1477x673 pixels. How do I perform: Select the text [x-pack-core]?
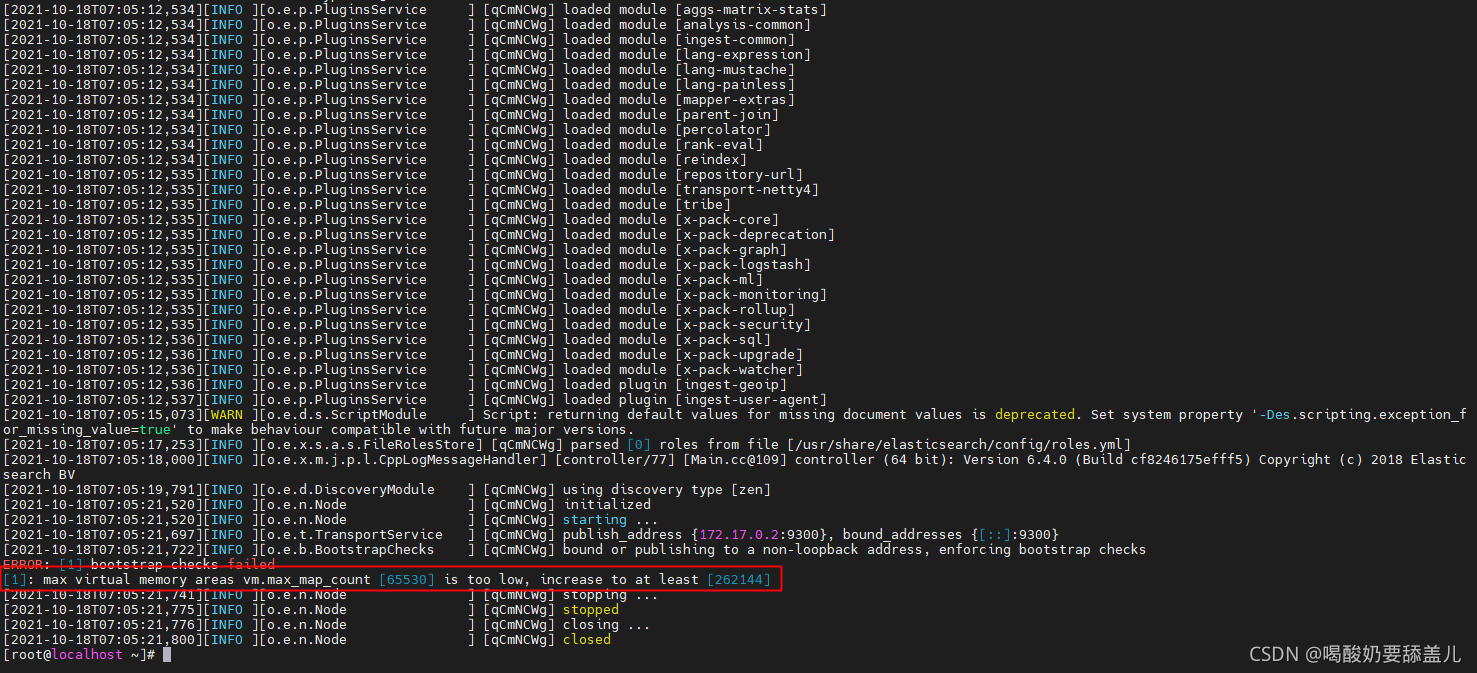[x=727, y=220]
